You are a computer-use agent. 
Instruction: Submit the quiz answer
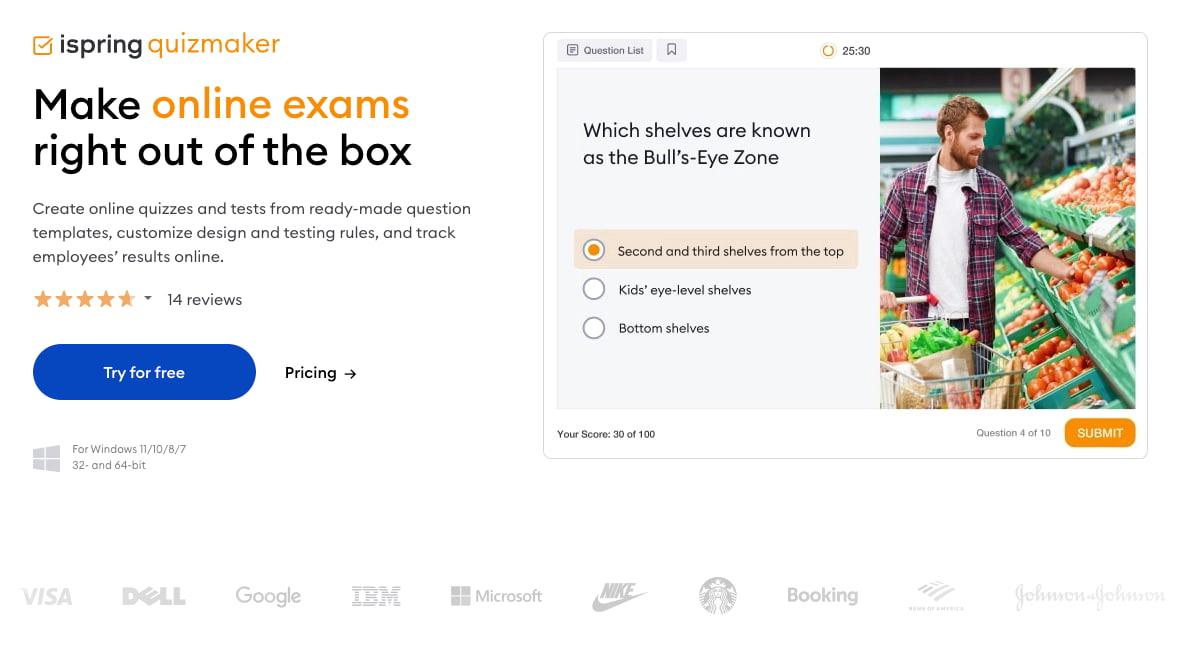pyautogui.click(x=1099, y=432)
